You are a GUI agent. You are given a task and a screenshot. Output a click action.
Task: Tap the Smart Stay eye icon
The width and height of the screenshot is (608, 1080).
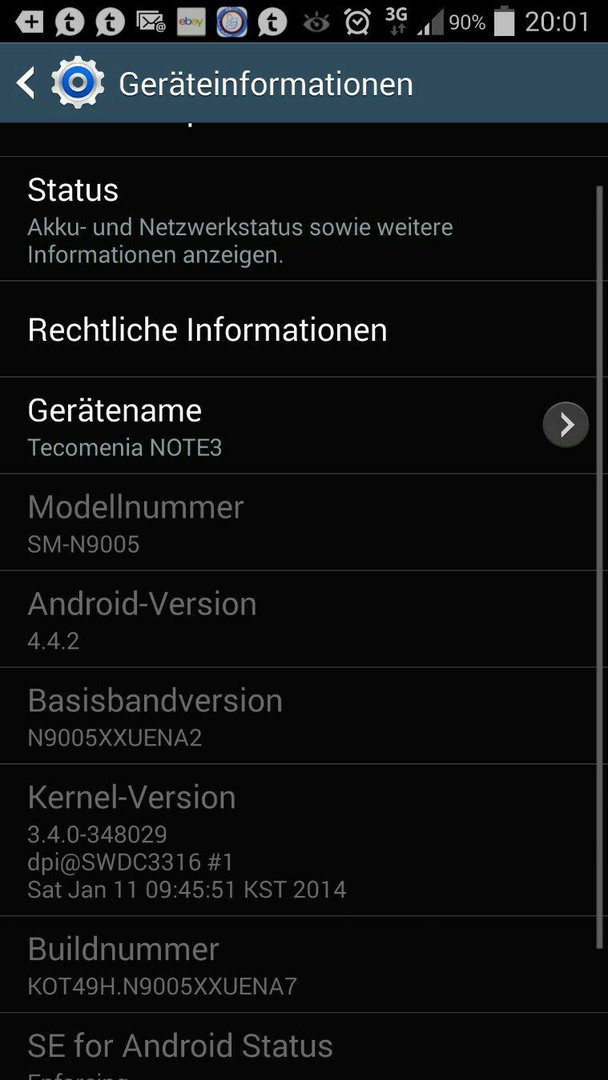click(317, 23)
